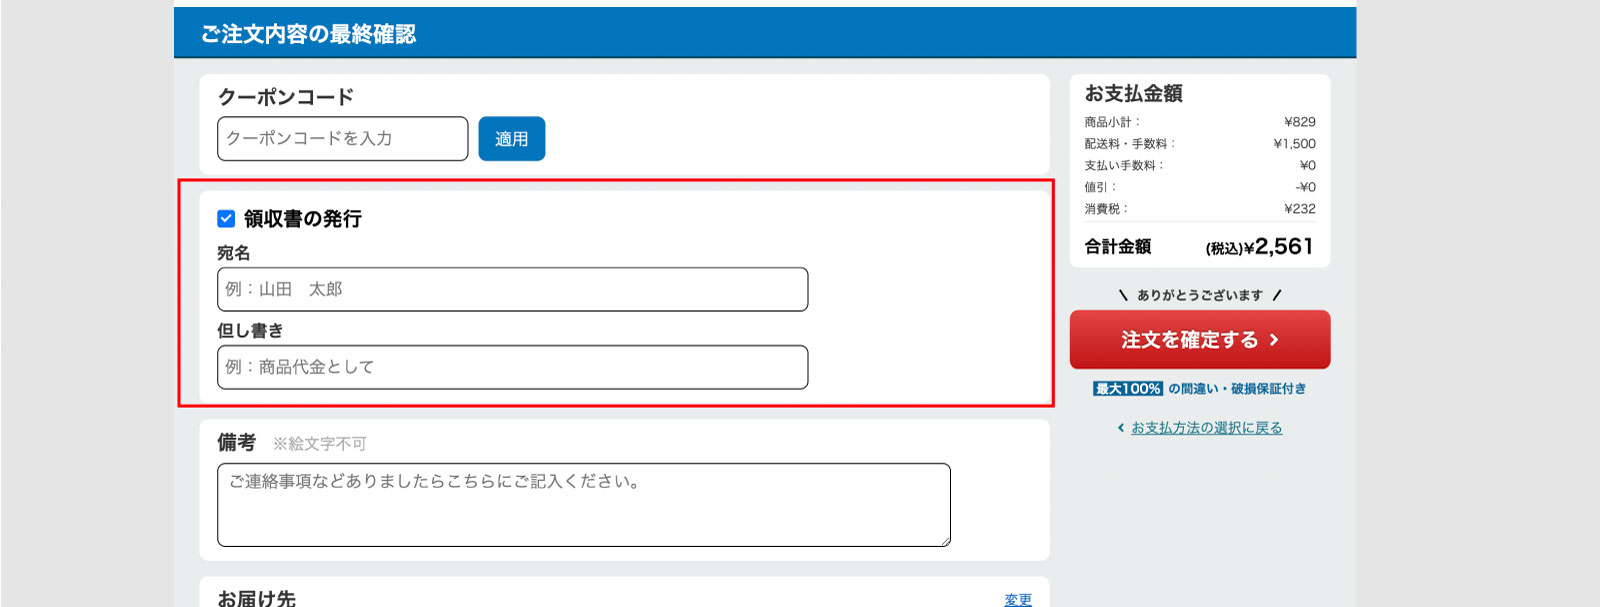Focus the 宛名 name field
The height and width of the screenshot is (607, 1600).
(512, 289)
